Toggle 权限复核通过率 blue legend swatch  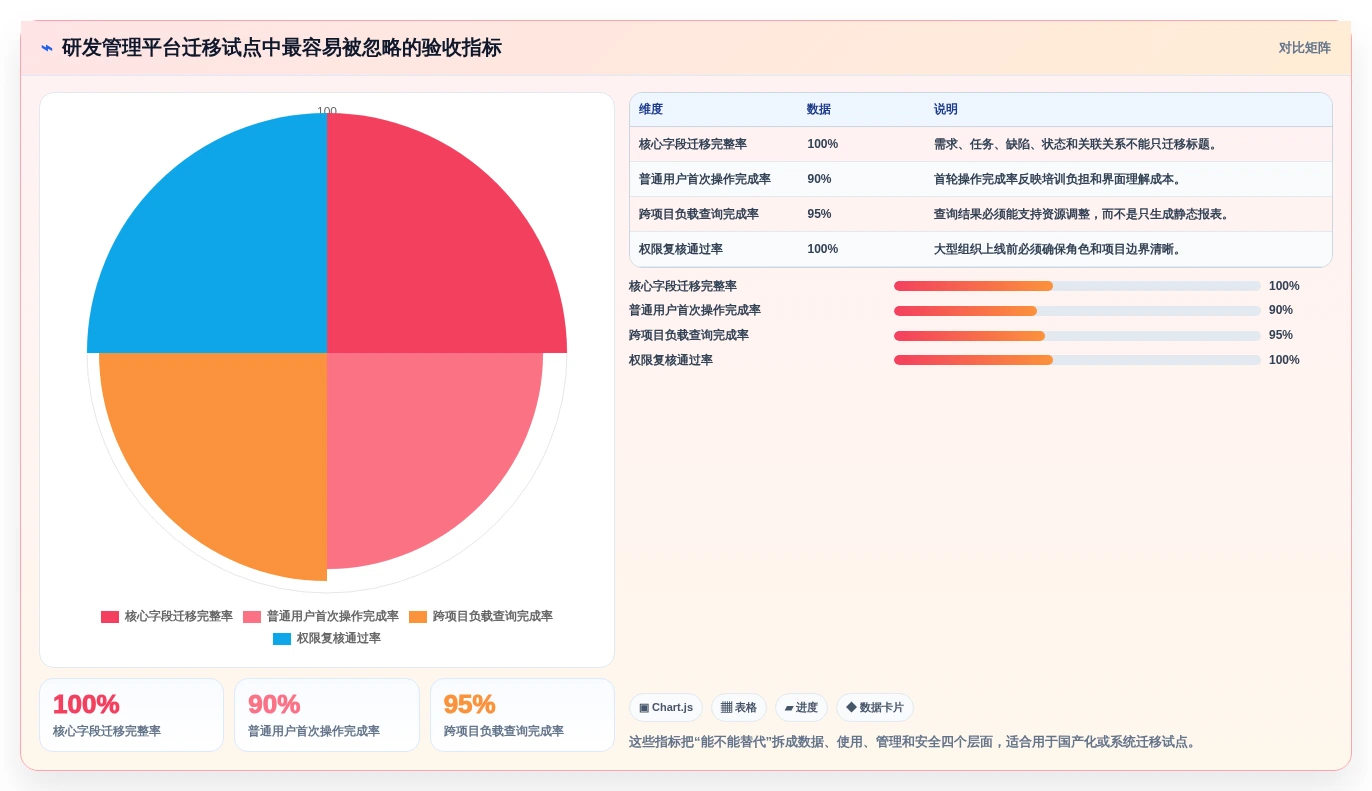point(282,639)
